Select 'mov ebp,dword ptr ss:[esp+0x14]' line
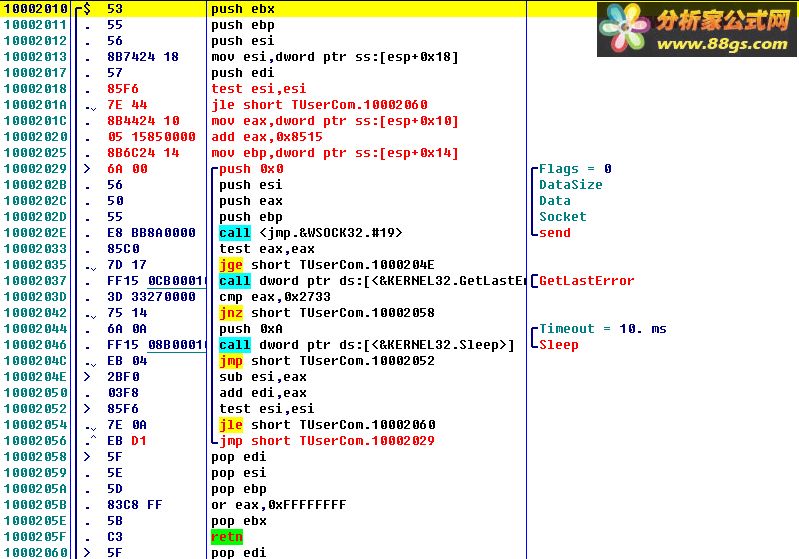This screenshot has width=799, height=559. [335, 153]
